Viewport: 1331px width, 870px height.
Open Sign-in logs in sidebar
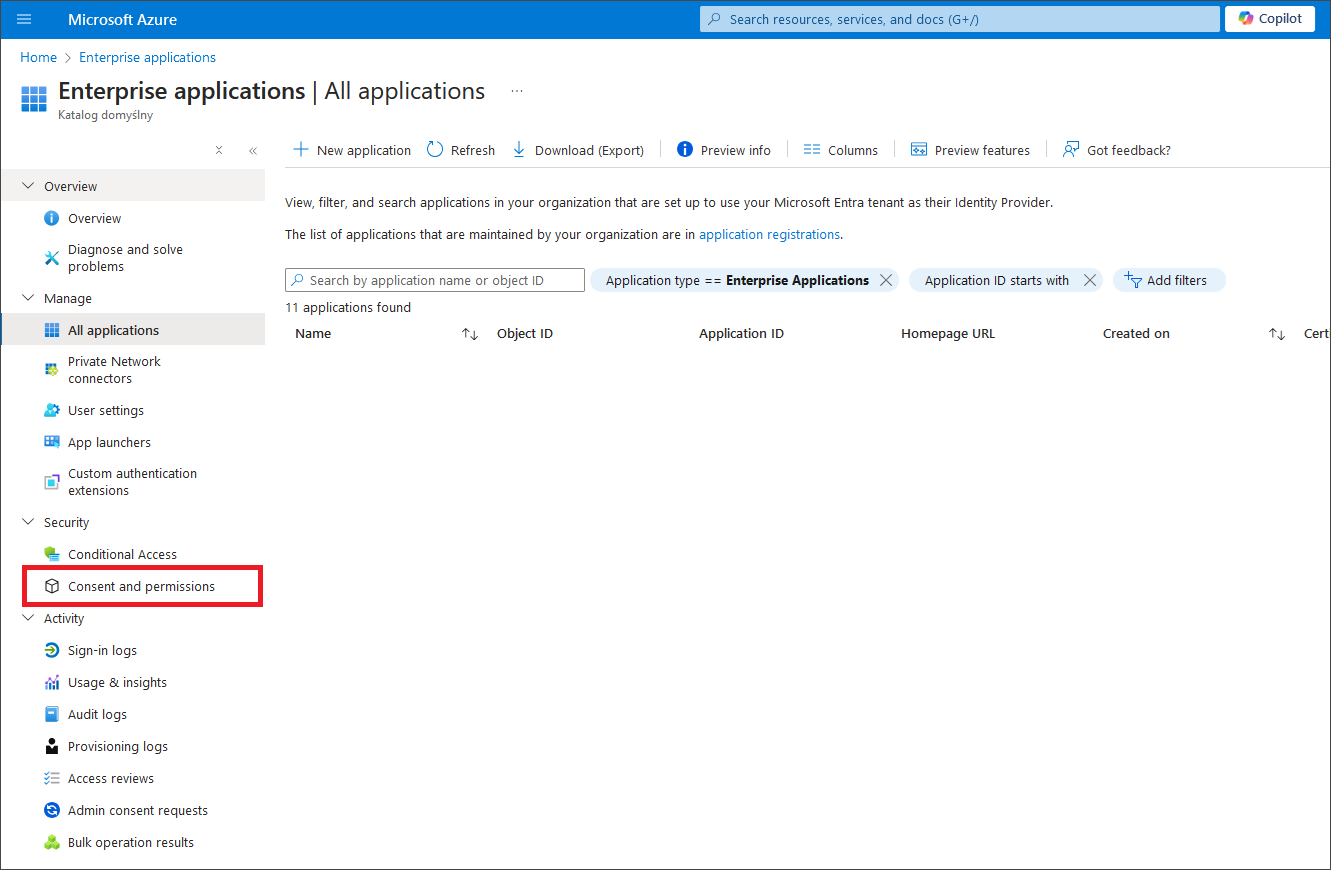(x=102, y=650)
